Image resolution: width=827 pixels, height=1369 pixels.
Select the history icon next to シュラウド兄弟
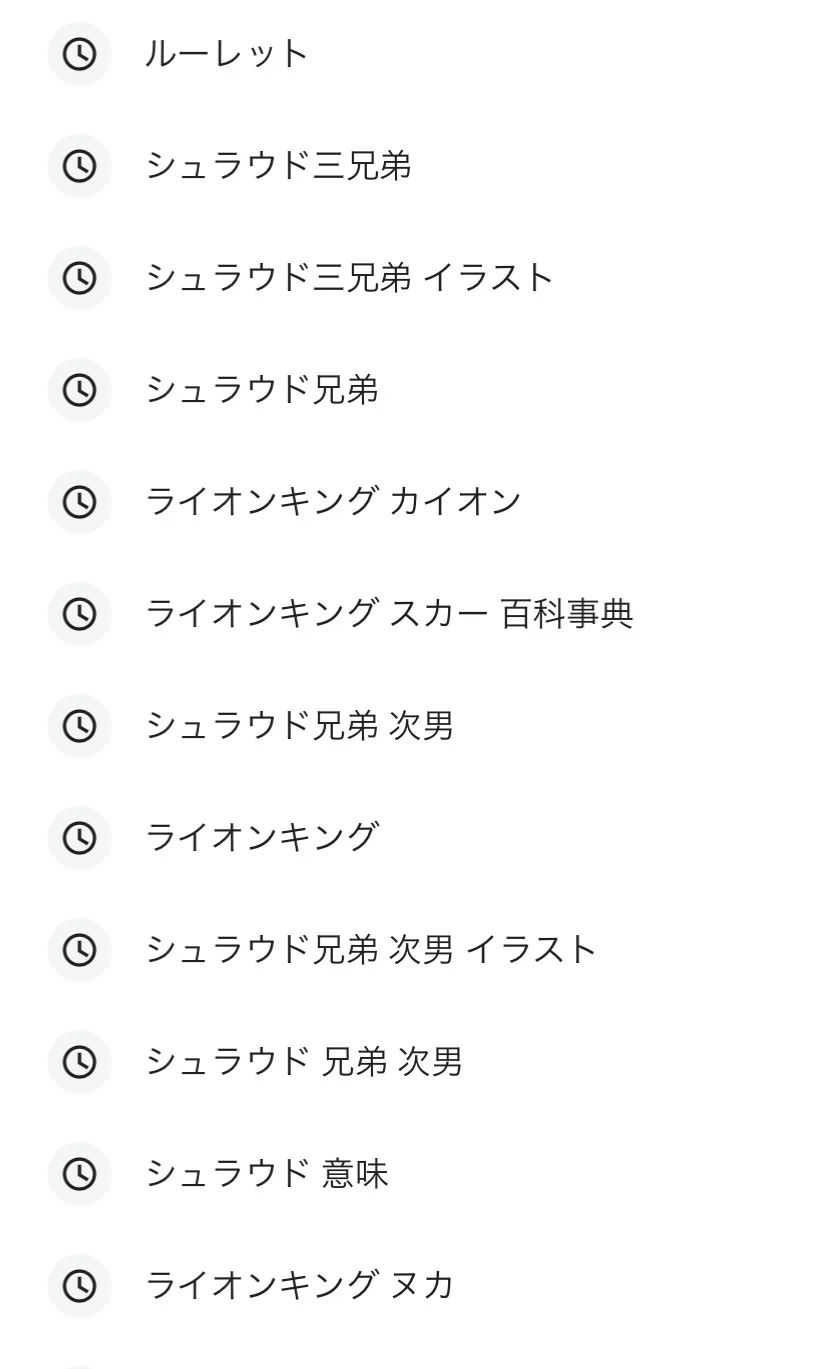(x=80, y=390)
